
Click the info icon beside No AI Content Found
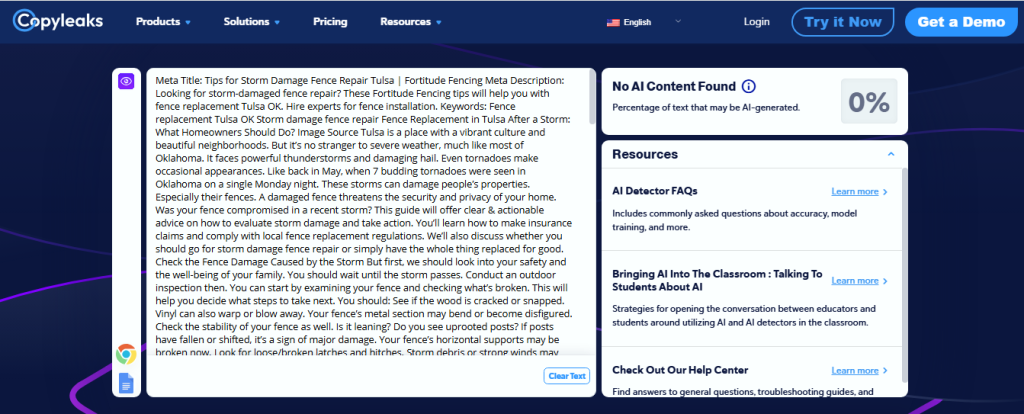tap(748, 87)
